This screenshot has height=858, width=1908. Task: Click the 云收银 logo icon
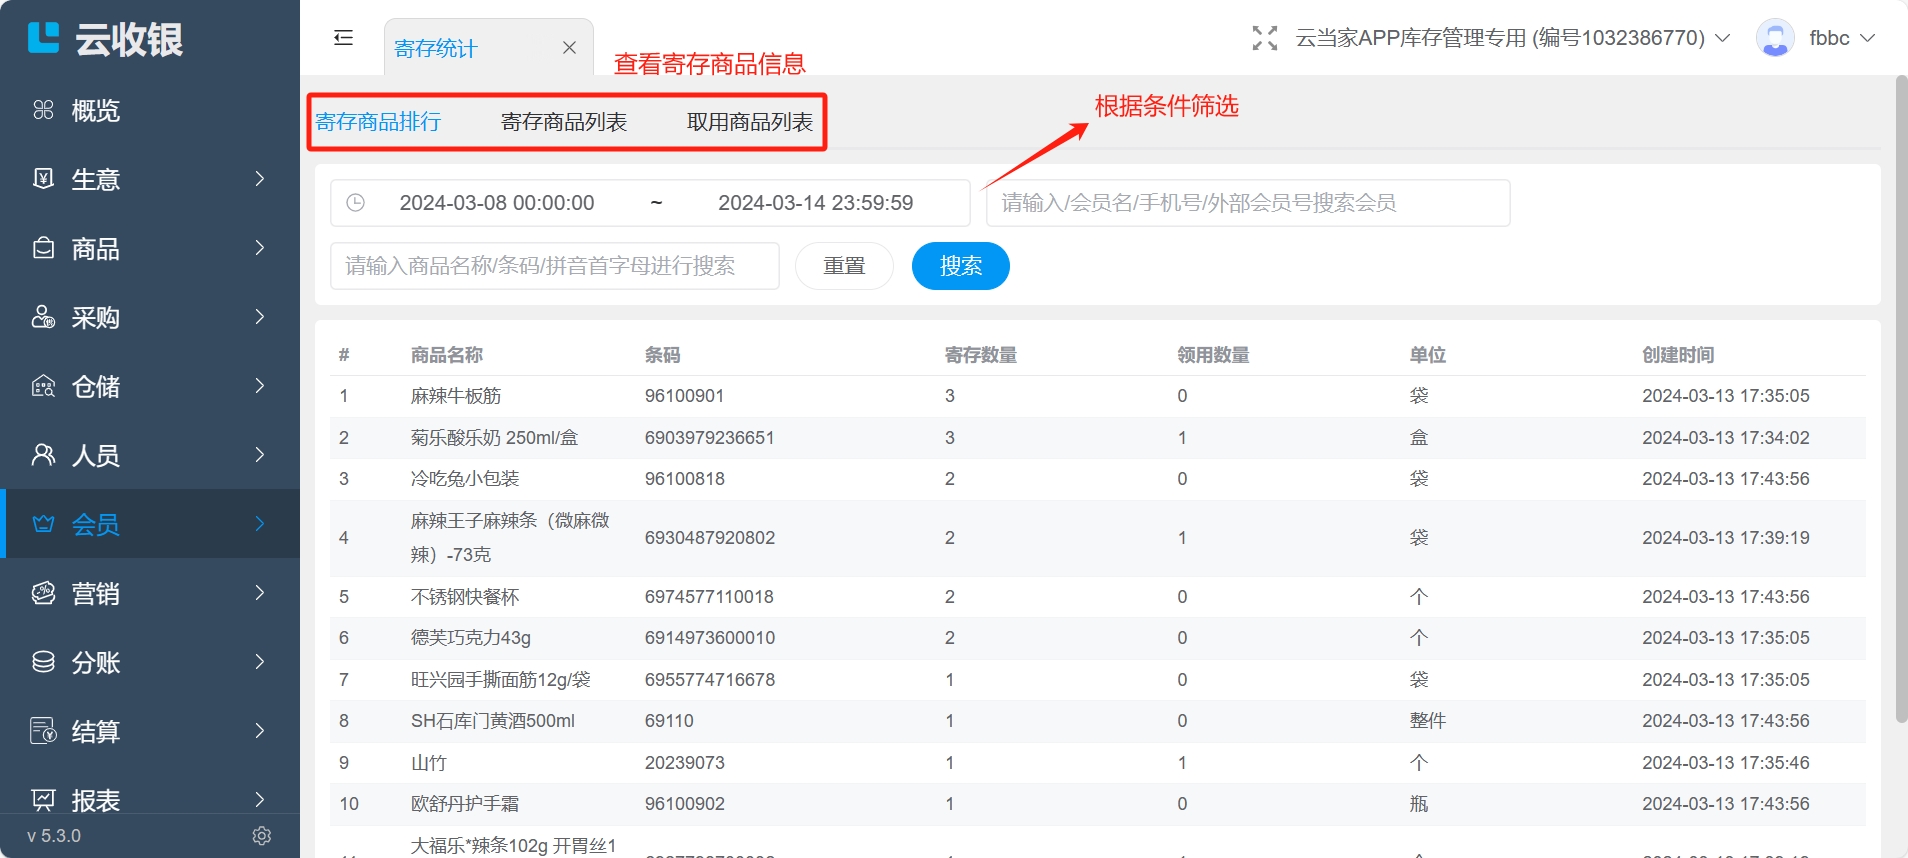coord(43,38)
